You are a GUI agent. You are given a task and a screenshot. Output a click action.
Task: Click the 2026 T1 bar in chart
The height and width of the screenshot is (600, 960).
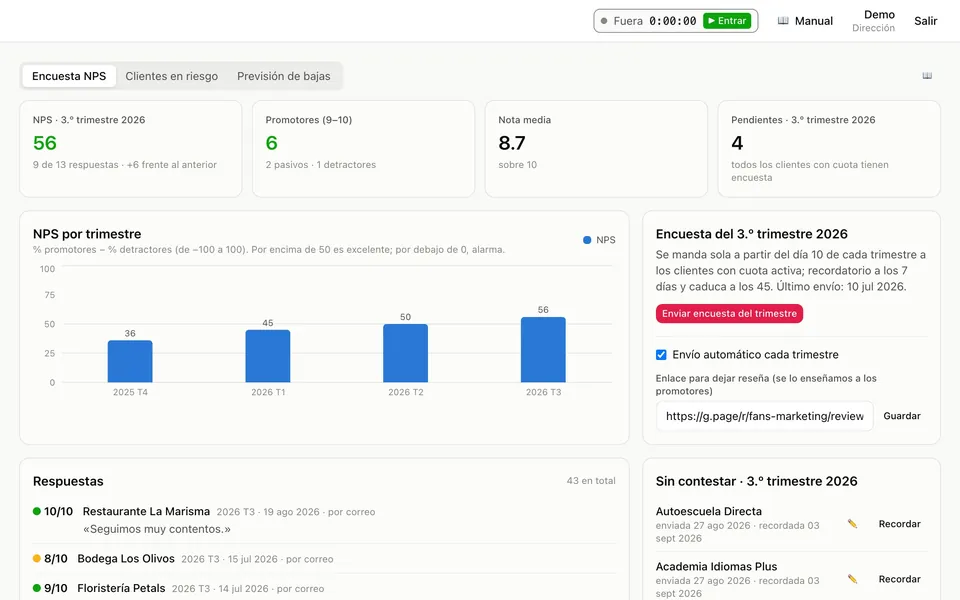(x=268, y=356)
